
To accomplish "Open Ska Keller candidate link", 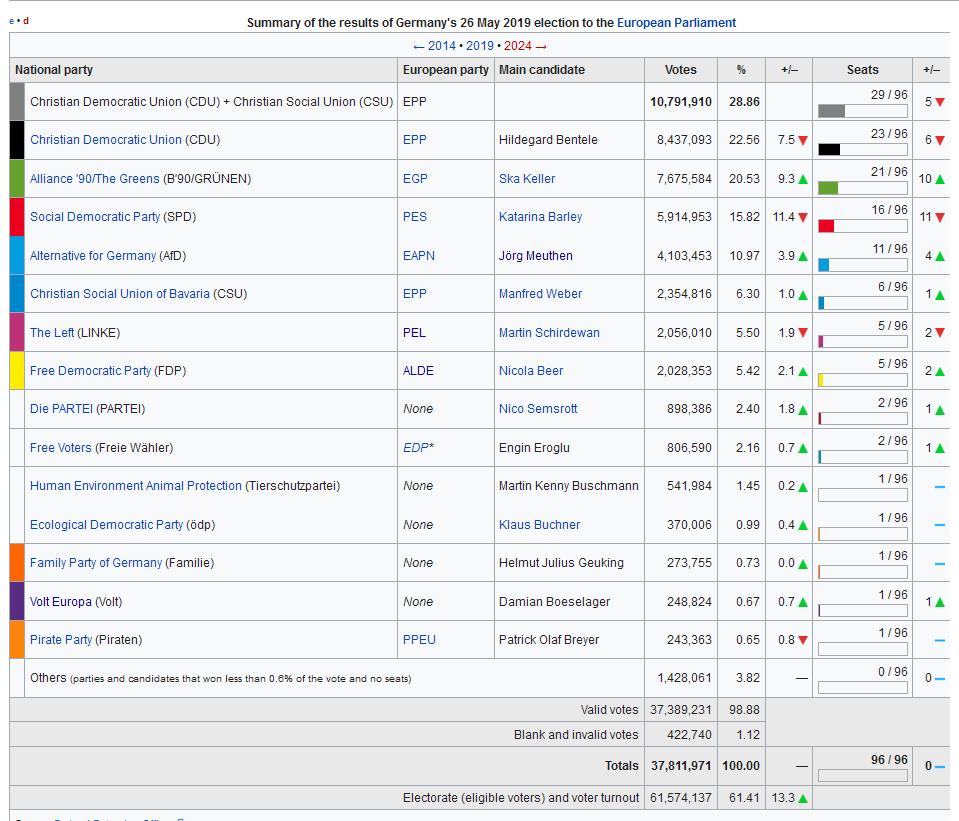I will 527,179.
